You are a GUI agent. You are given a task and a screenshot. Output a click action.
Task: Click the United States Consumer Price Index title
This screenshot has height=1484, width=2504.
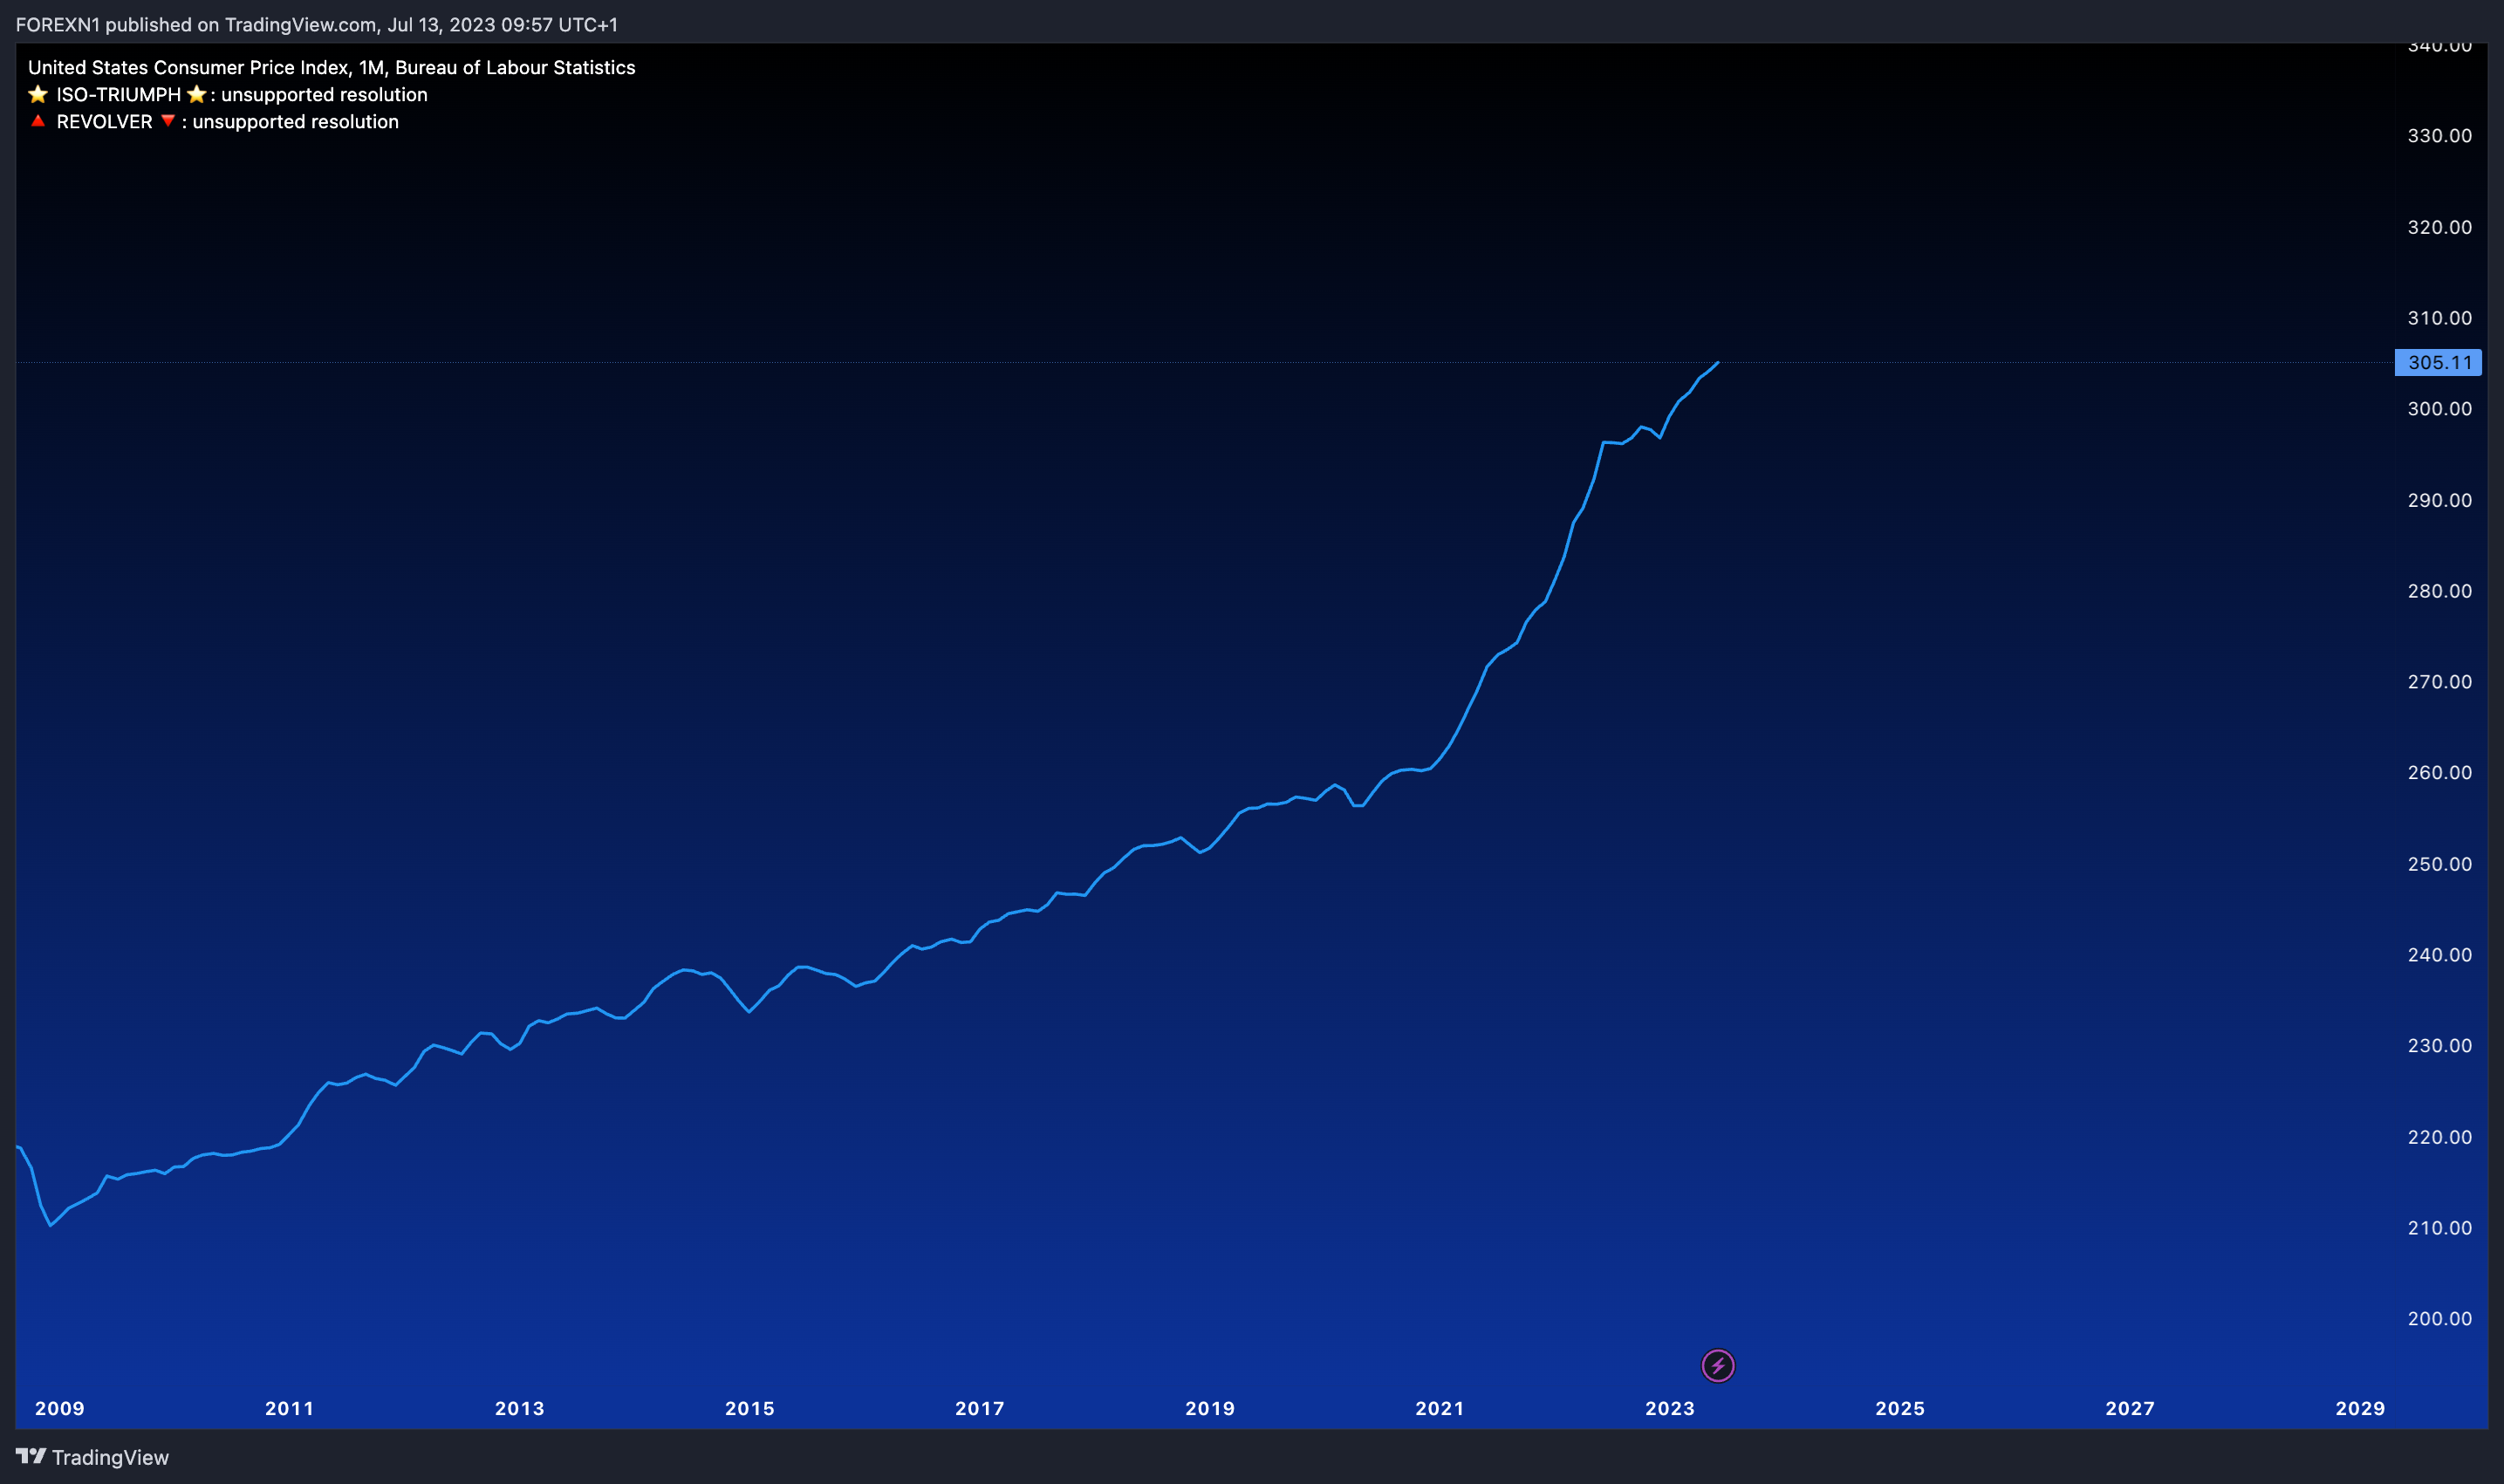(x=331, y=67)
